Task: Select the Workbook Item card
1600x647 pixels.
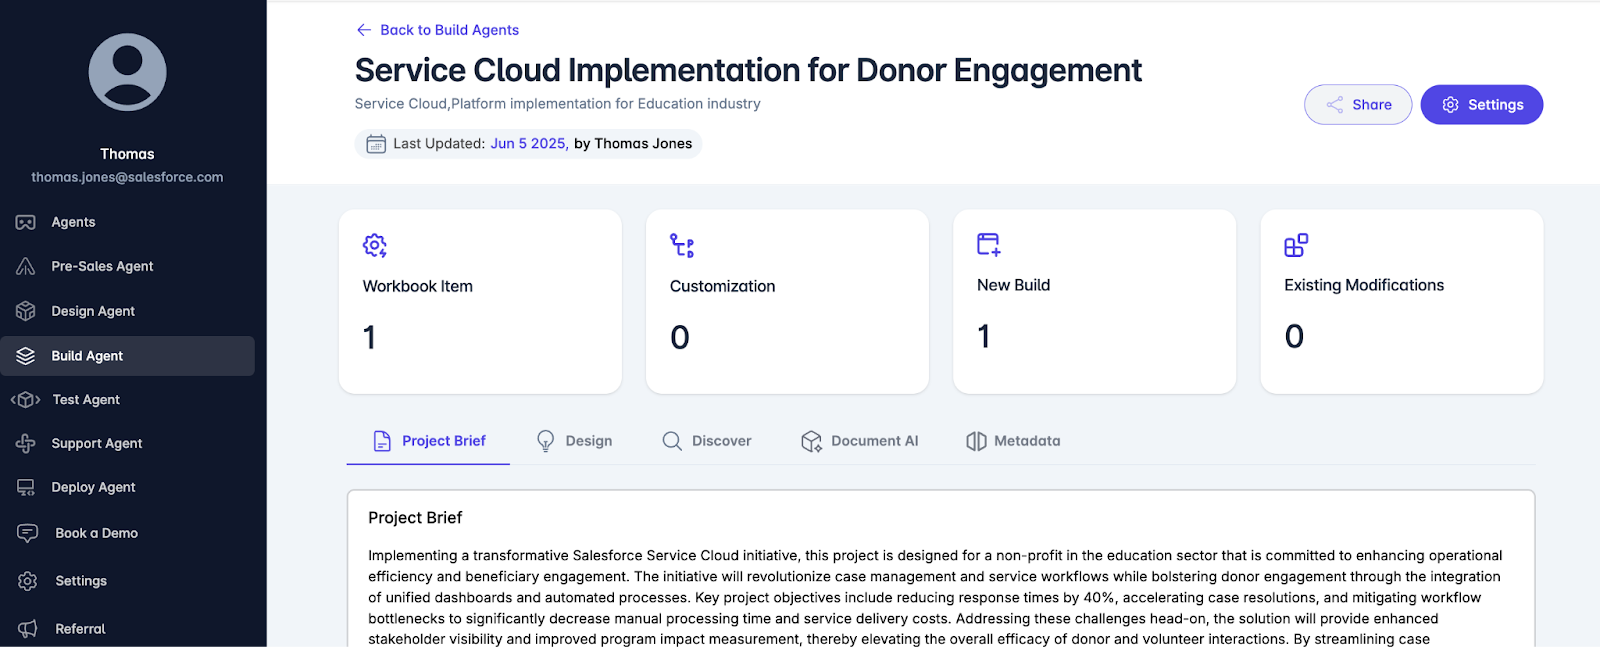Action: (480, 301)
